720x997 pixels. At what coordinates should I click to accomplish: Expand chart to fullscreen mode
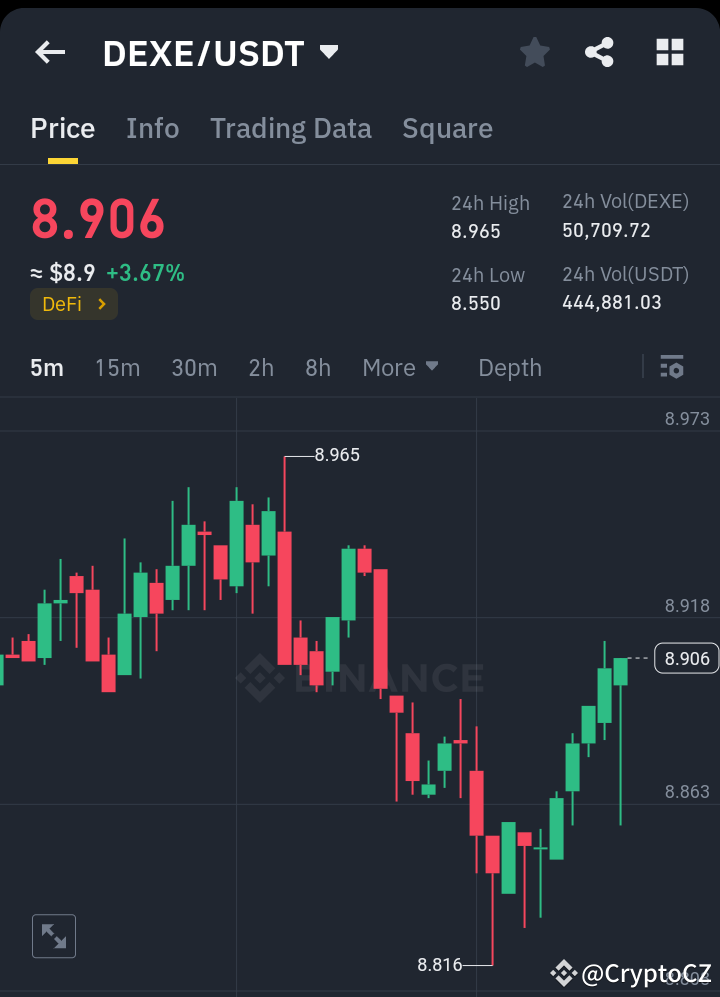53,936
